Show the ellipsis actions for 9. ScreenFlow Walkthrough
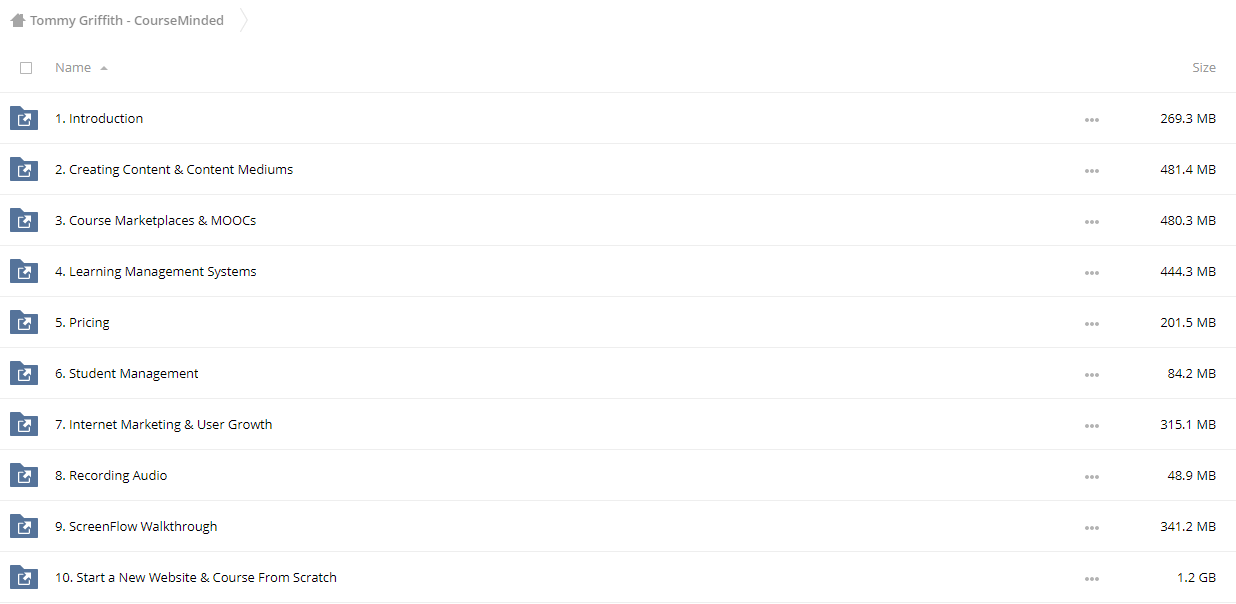The height and width of the screenshot is (604, 1236). 1091,528
